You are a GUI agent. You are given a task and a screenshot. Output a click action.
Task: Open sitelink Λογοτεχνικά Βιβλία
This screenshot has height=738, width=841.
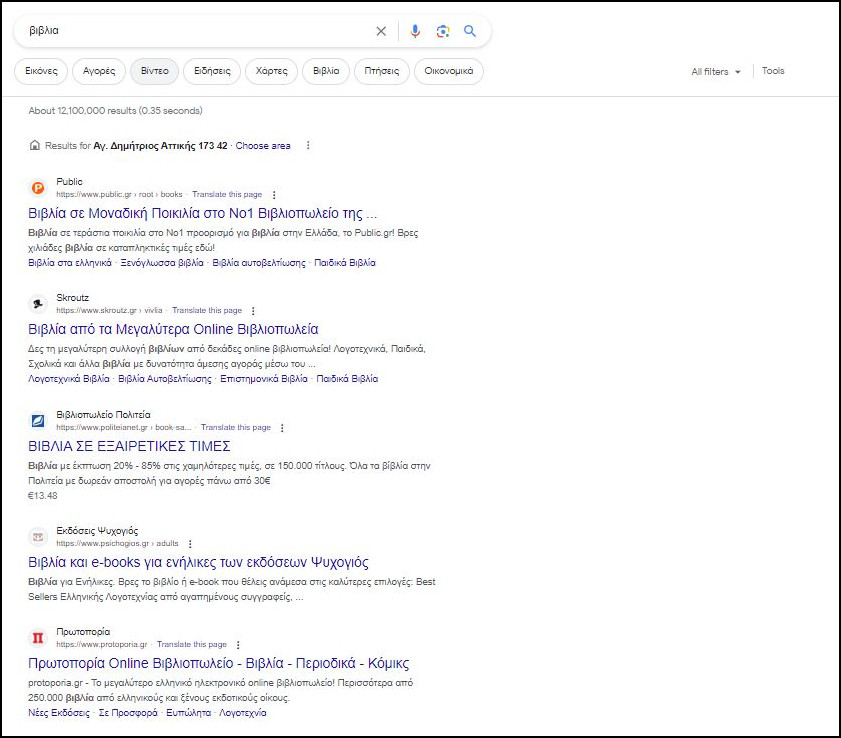[69, 379]
